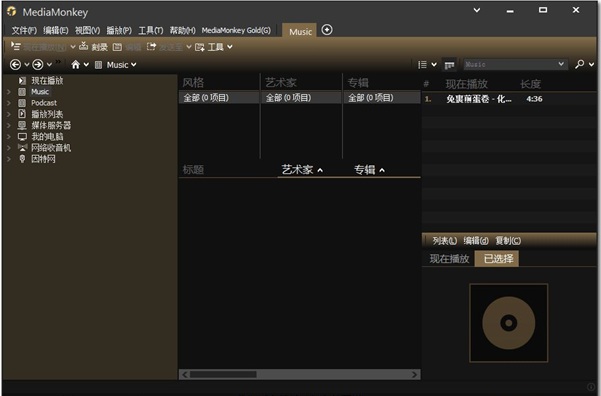The height and width of the screenshot is (396, 601).
Task: Click the edit tag toolbar icon
Action: pyautogui.click(x=117, y=47)
